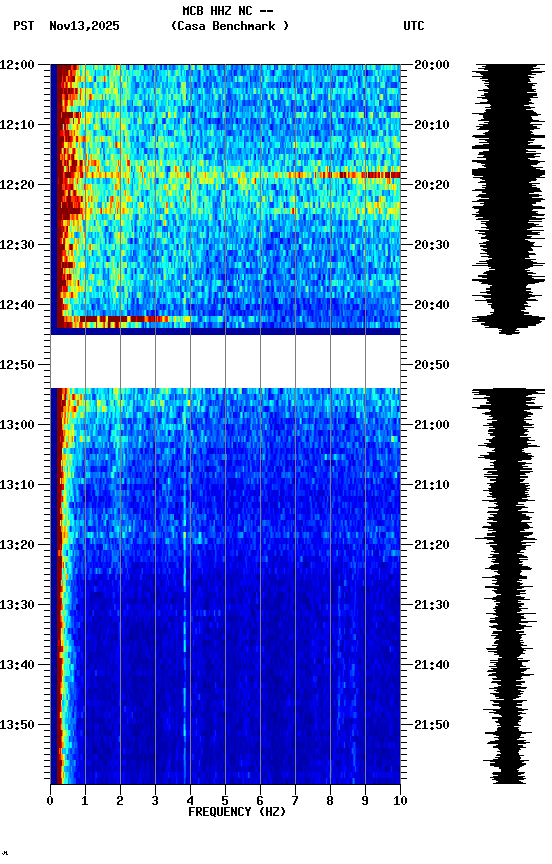Click the 3 Hz axis tick label

point(155,801)
